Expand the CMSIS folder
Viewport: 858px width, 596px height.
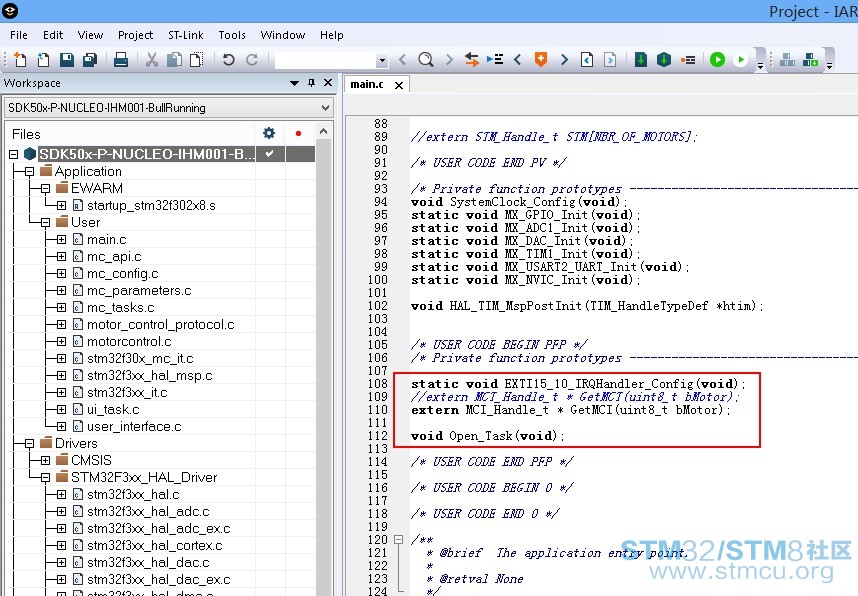(x=45, y=460)
